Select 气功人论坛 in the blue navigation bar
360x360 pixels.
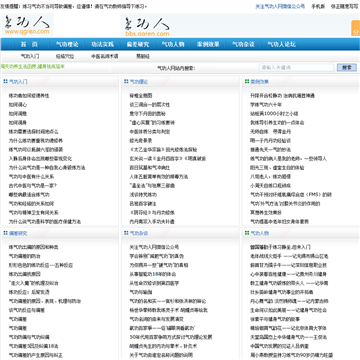tap(281, 44)
